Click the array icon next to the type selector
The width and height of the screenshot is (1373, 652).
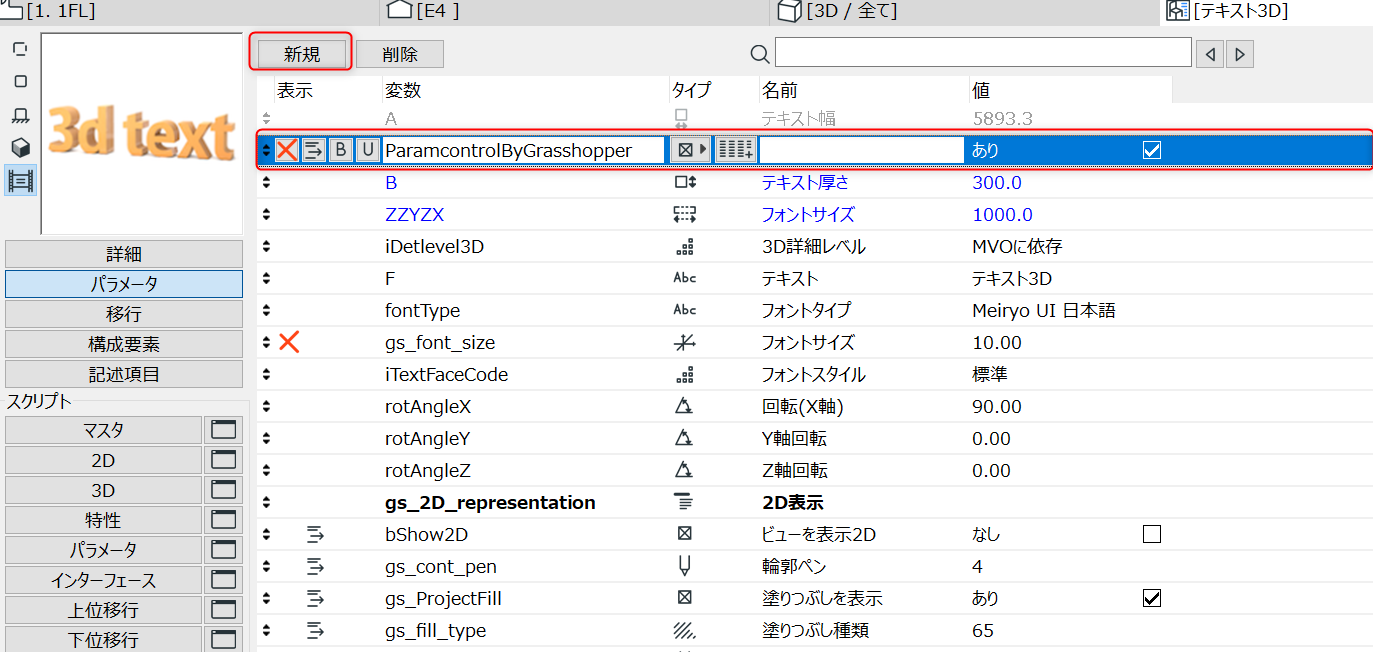pos(736,150)
